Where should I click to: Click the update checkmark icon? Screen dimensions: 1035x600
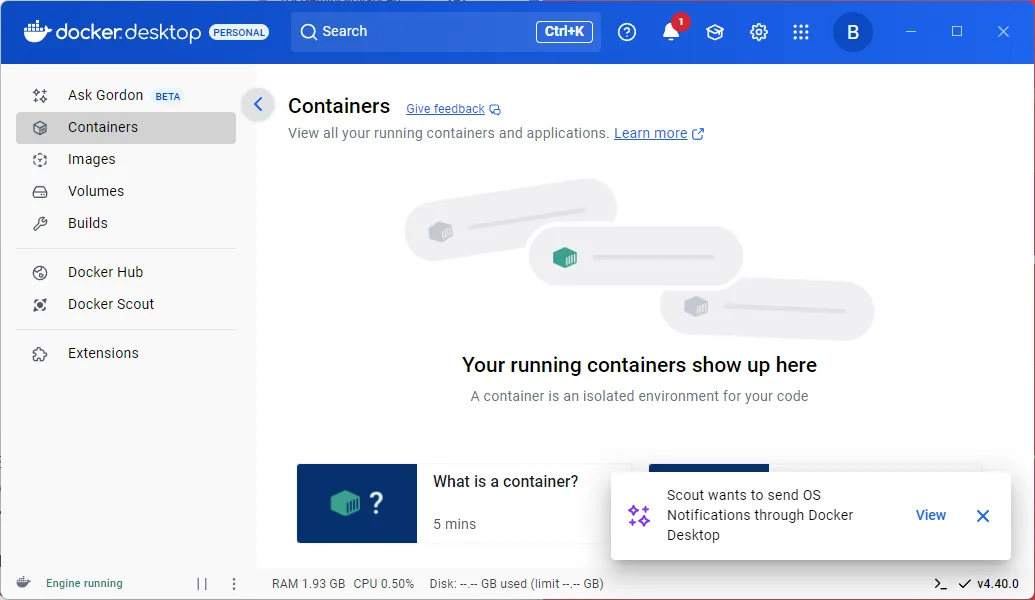coord(964,583)
